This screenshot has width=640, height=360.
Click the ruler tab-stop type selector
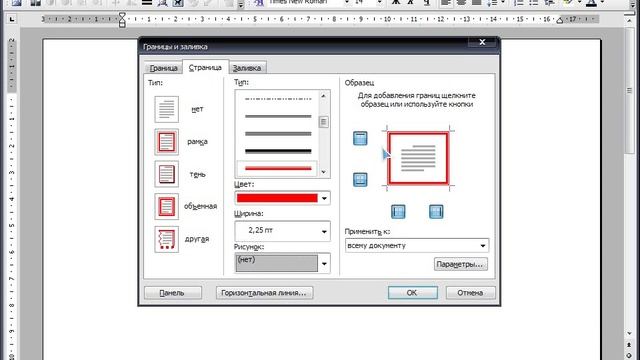(12, 19)
